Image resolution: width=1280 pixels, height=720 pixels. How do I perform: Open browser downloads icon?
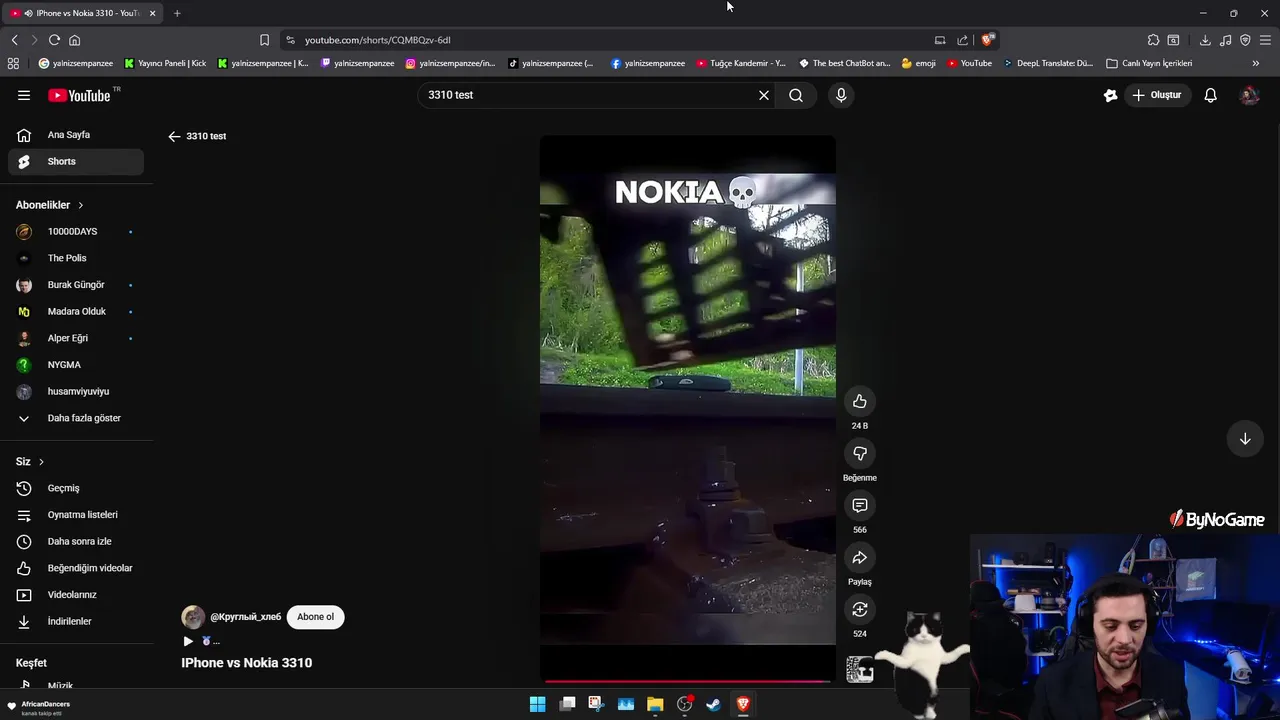(1205, 40)
